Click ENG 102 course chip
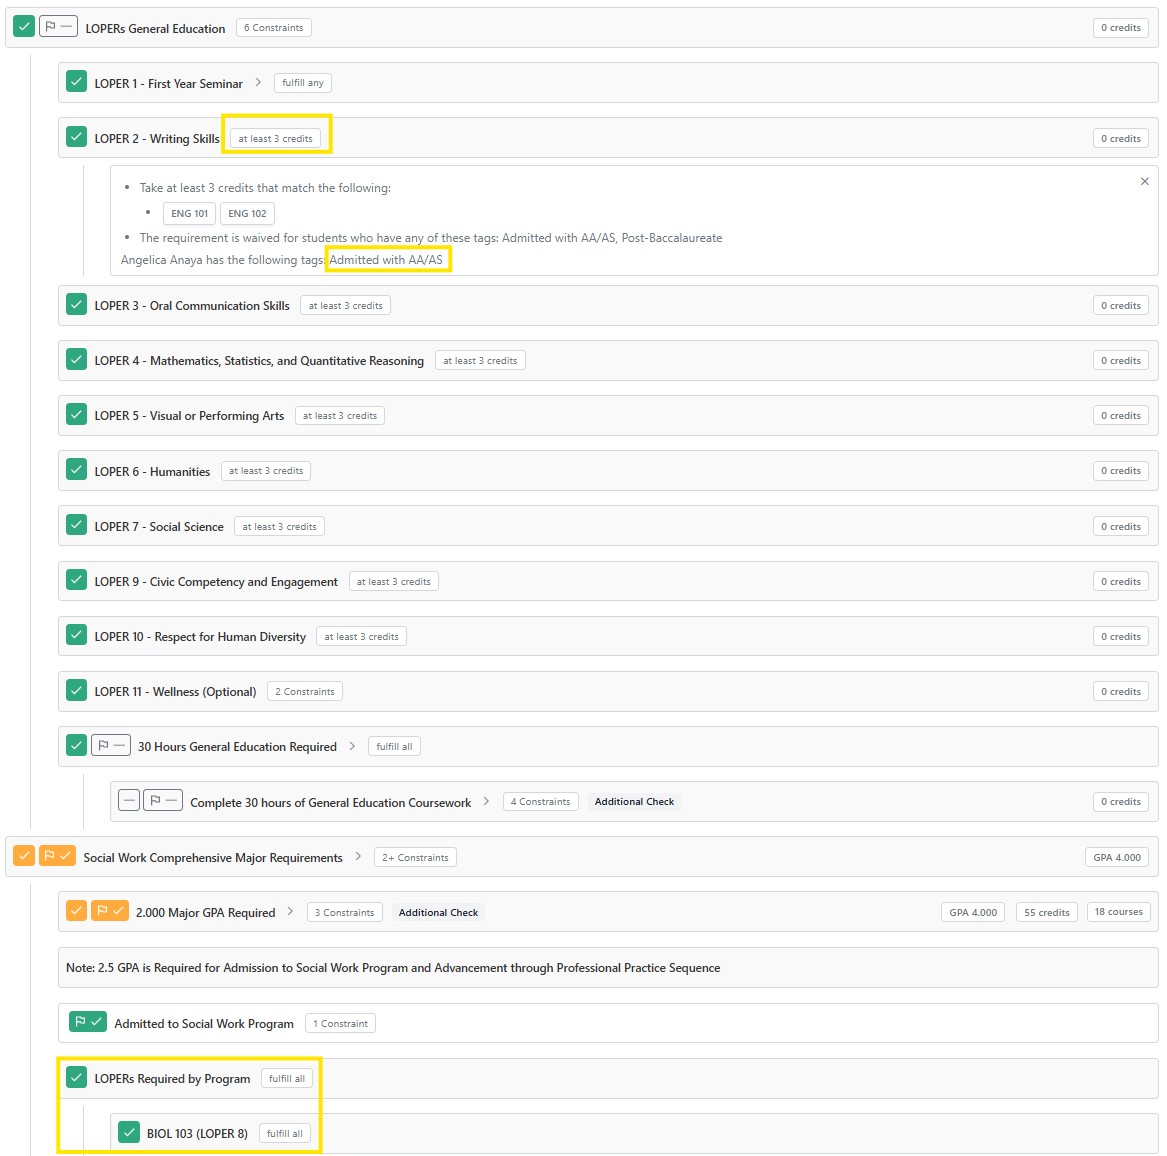 point(247,214)
